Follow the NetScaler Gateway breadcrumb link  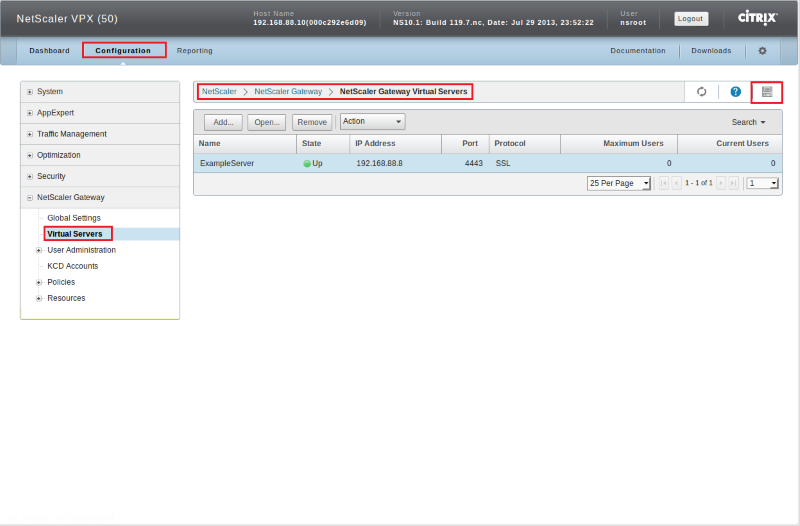tap(288, 91)
